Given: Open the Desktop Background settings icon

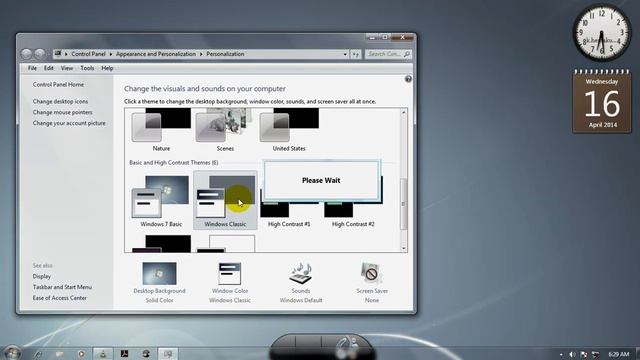Looking at the screenshot, I should (160, 273).
